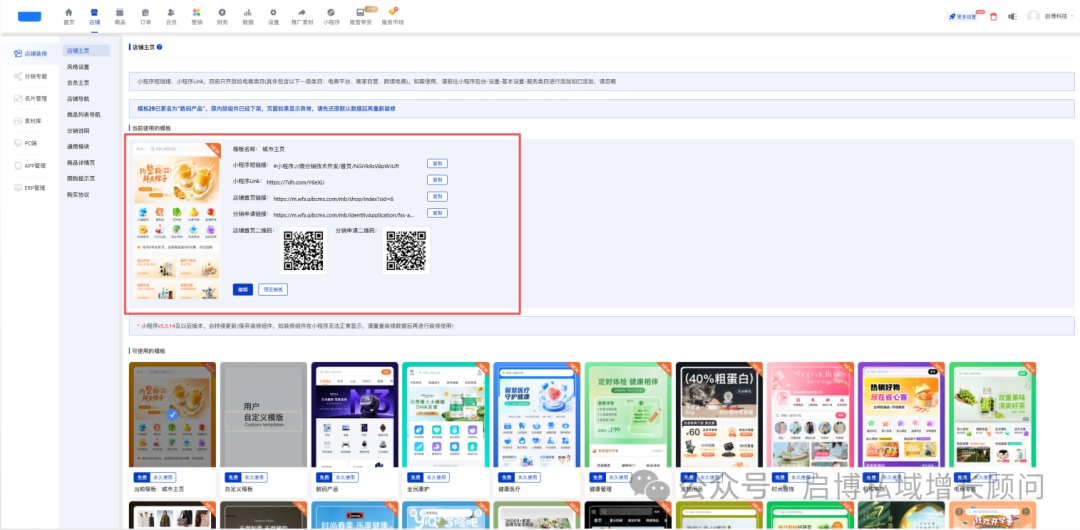Viewport: 1080px width, 530px height.
Task: Click the red trash bin icon in header
Action: click(x=993, y=17)
